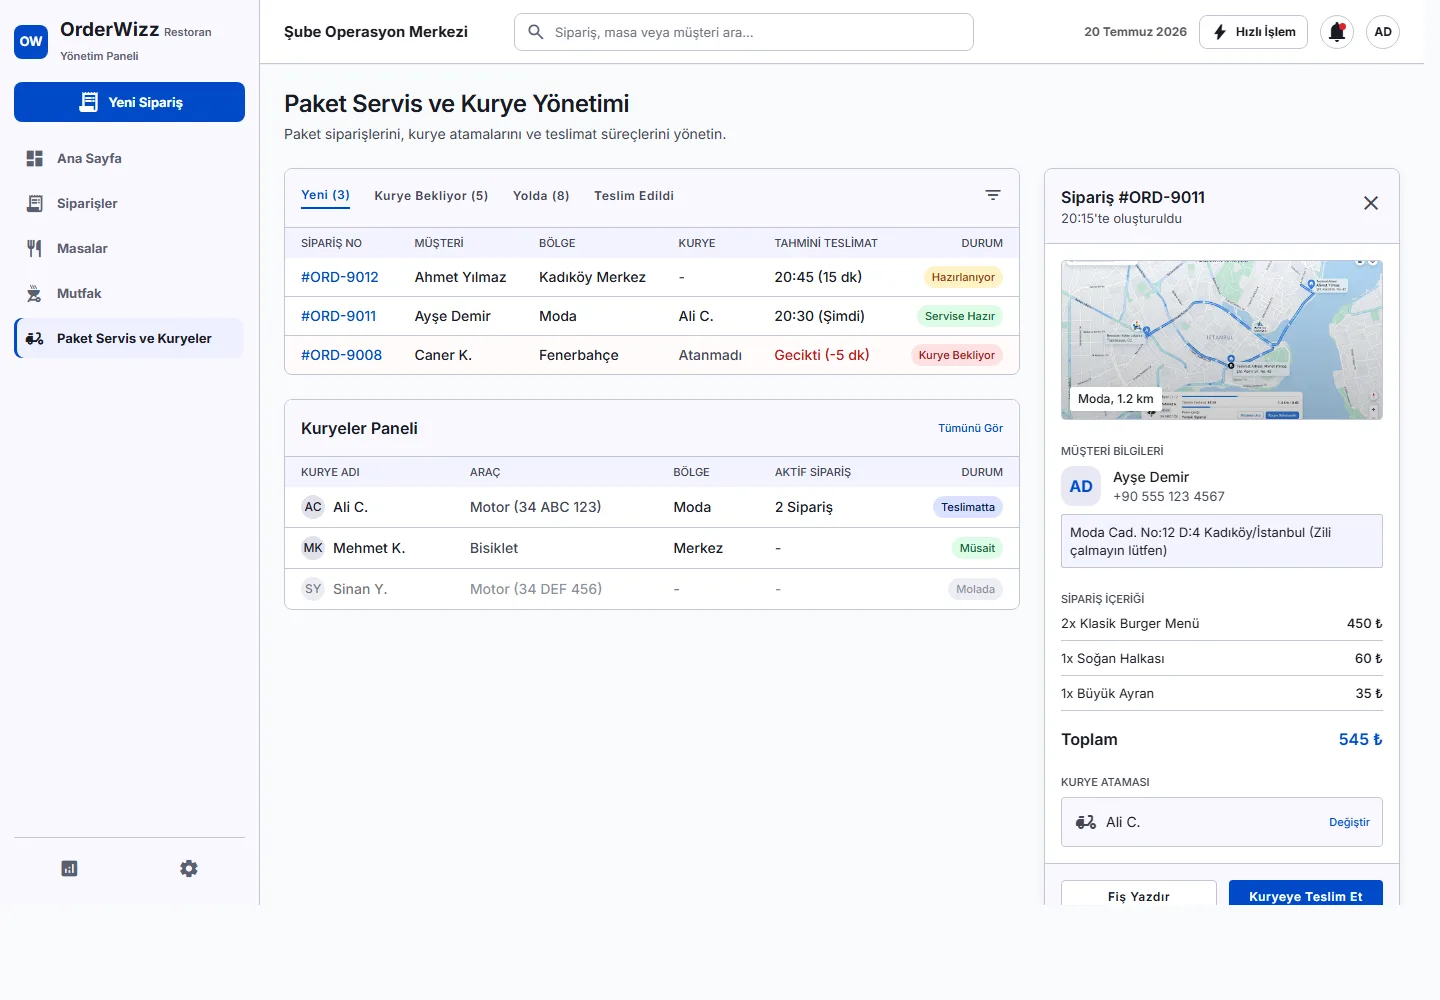Click 545 ₺ total amount
The width and height of the screenshot is (1440, 1000).
1361,740
